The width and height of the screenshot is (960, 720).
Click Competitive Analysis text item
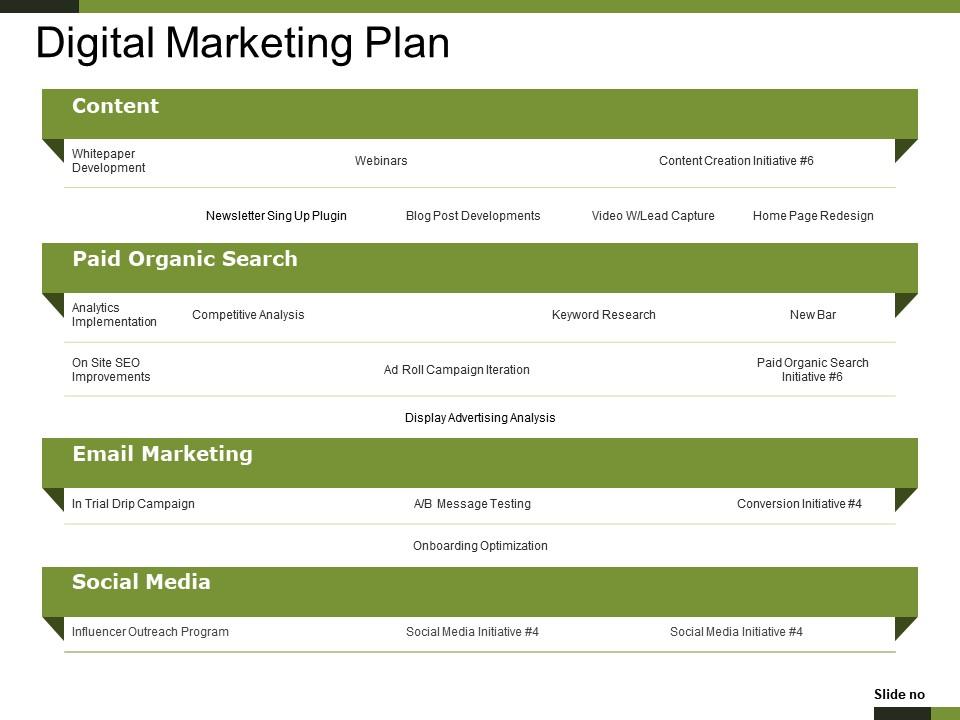pos(248,315)
